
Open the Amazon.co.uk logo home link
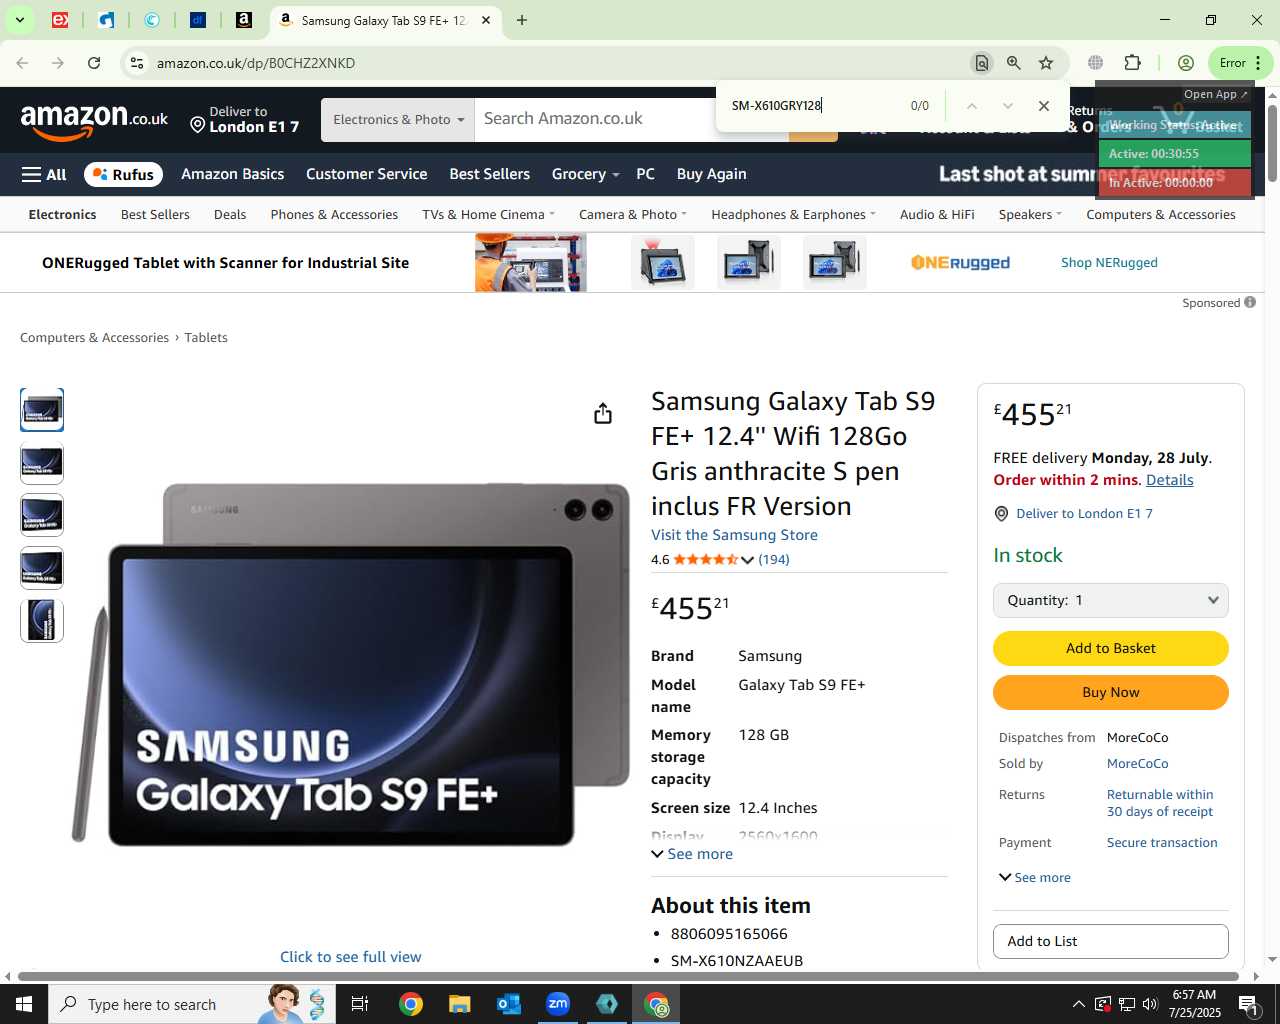pos(94,120)
